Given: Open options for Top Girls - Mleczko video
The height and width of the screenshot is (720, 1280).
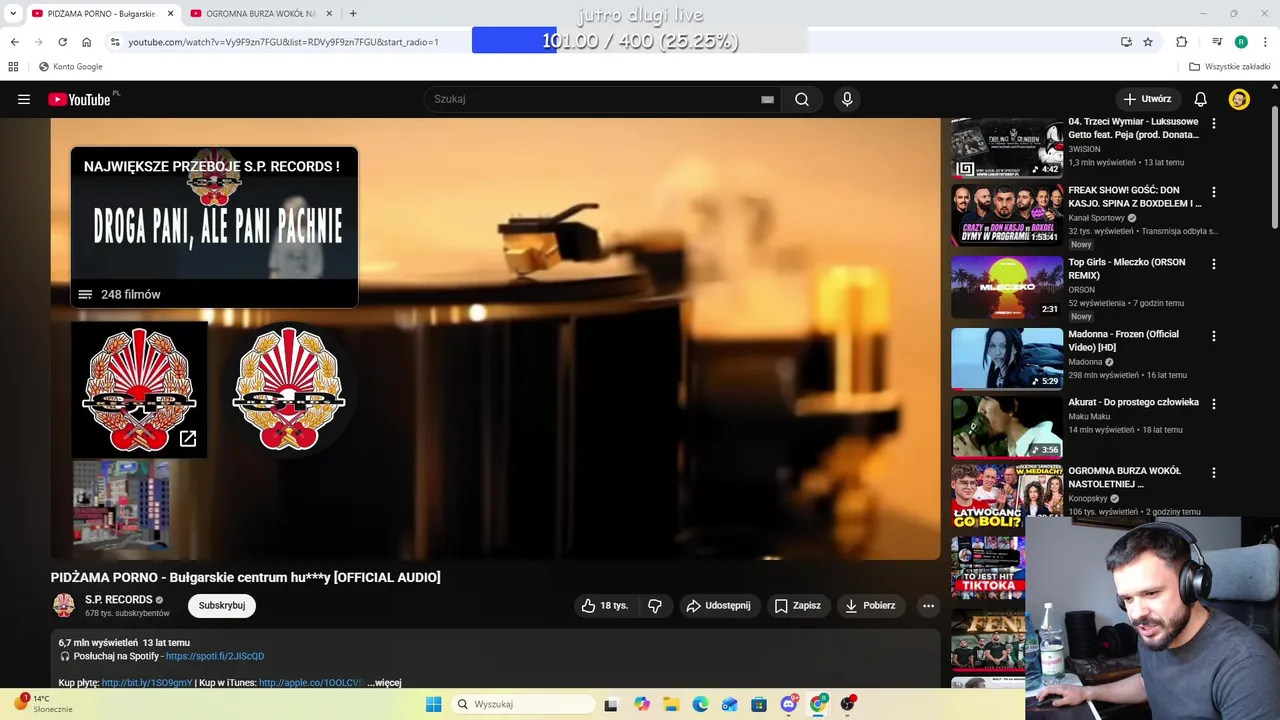Looking at the screenshot, I should point(1214,264).
